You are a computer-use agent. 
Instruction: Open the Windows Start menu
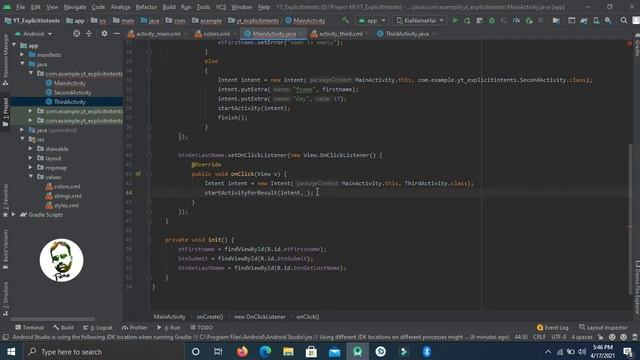[11, 351]
